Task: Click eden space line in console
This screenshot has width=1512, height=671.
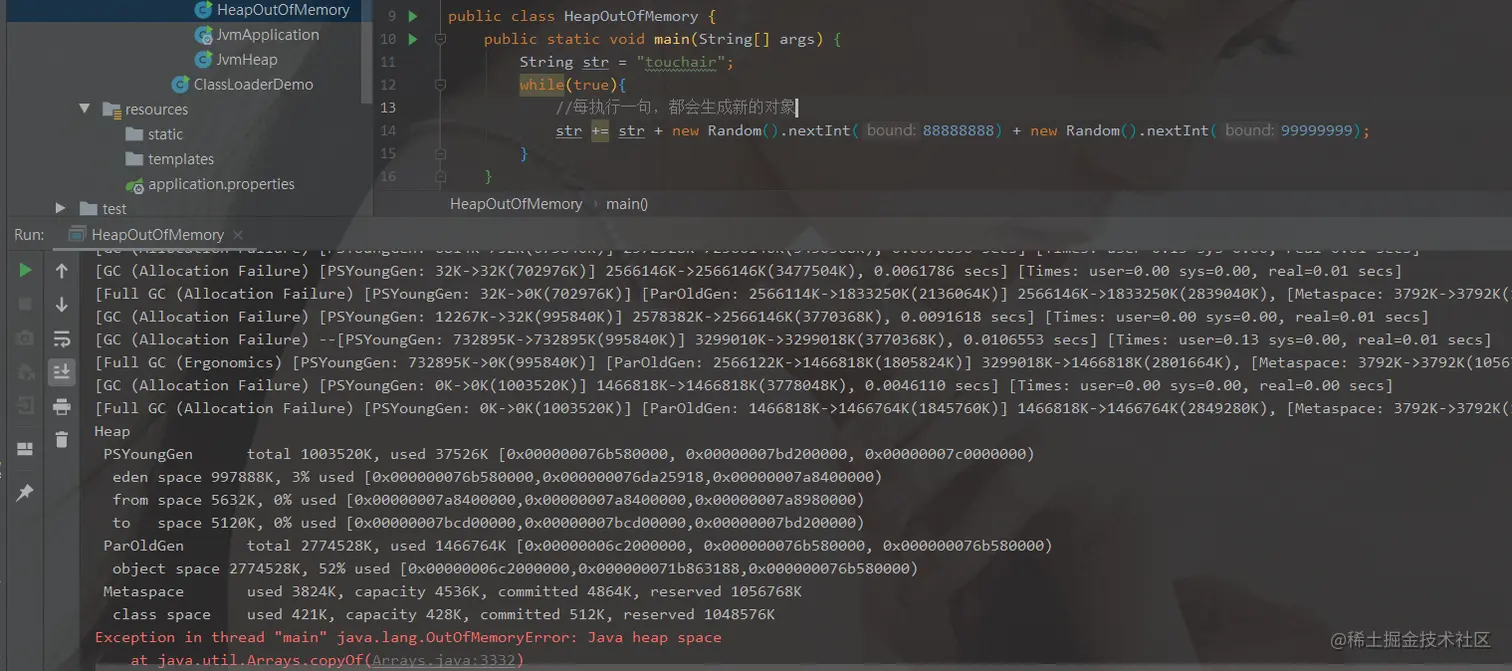Action: [497, 477]
